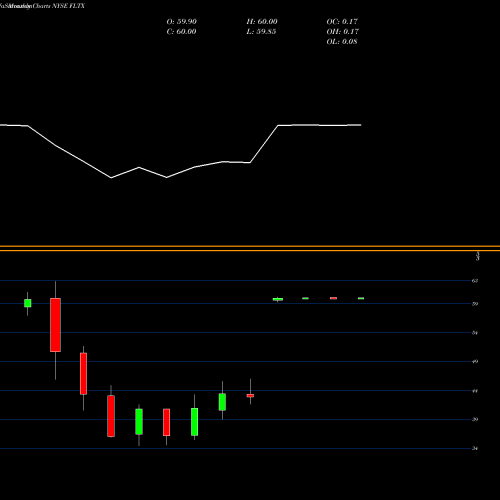Click the small red candlestick near 60
The image size is (500, 500).
click(333, 298)
